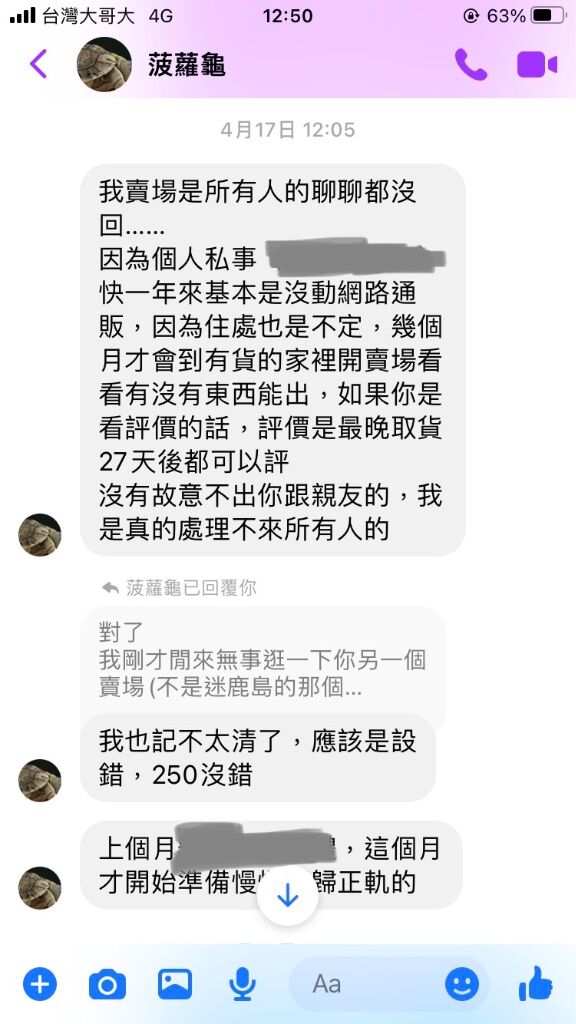This screenshot has width=576, height=1024.
Task: Start a voice call with 菠蘿龜
Action: coord(471,64)
